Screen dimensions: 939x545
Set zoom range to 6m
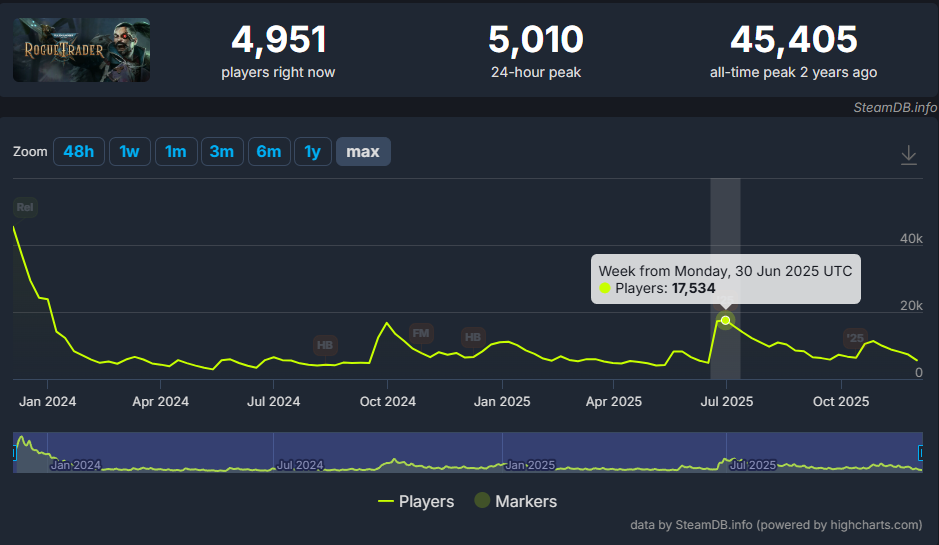pyautogui.click(x=269, y=152)
